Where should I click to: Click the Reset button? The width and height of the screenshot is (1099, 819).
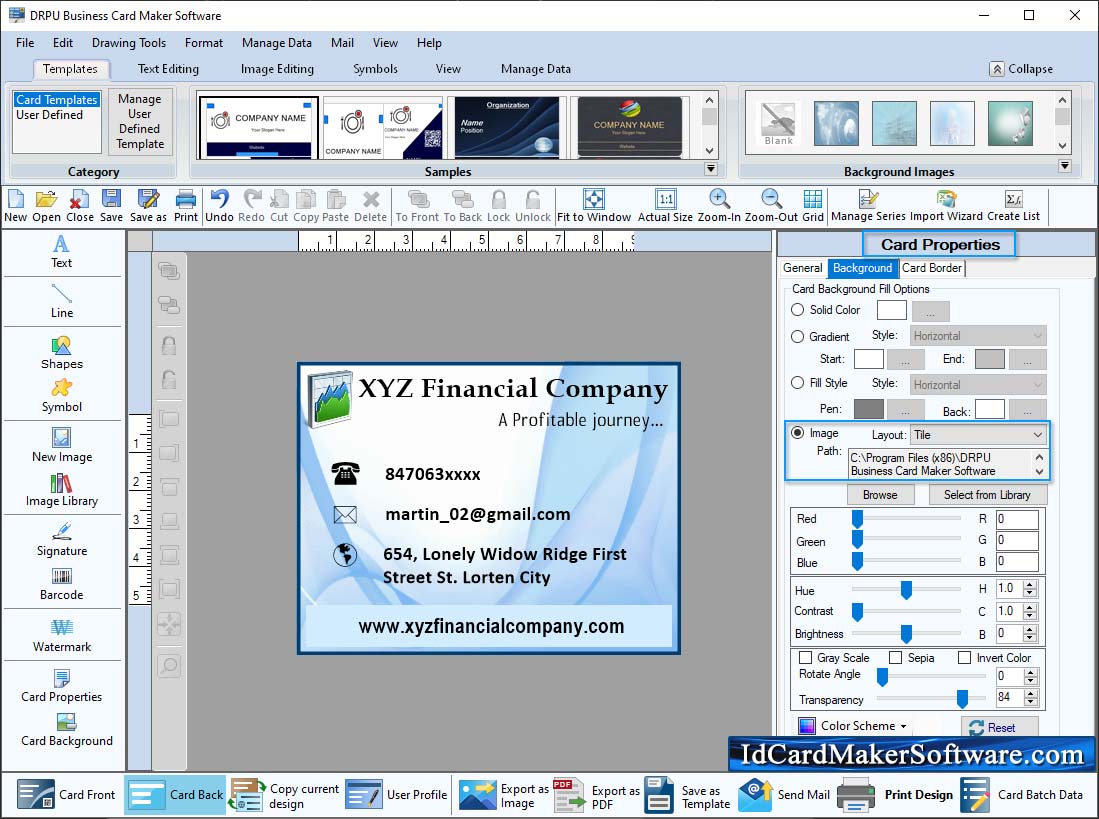[x=999, y=727]
